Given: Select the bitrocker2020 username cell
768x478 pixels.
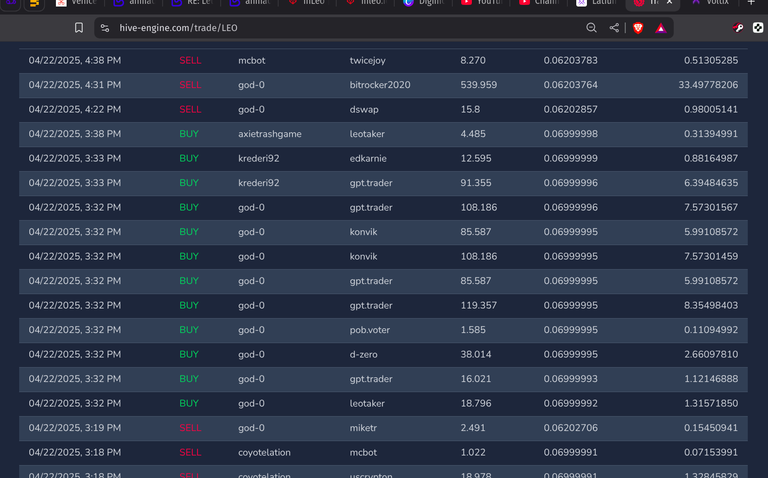Looking at the screenshot, I should coord(380,85).
